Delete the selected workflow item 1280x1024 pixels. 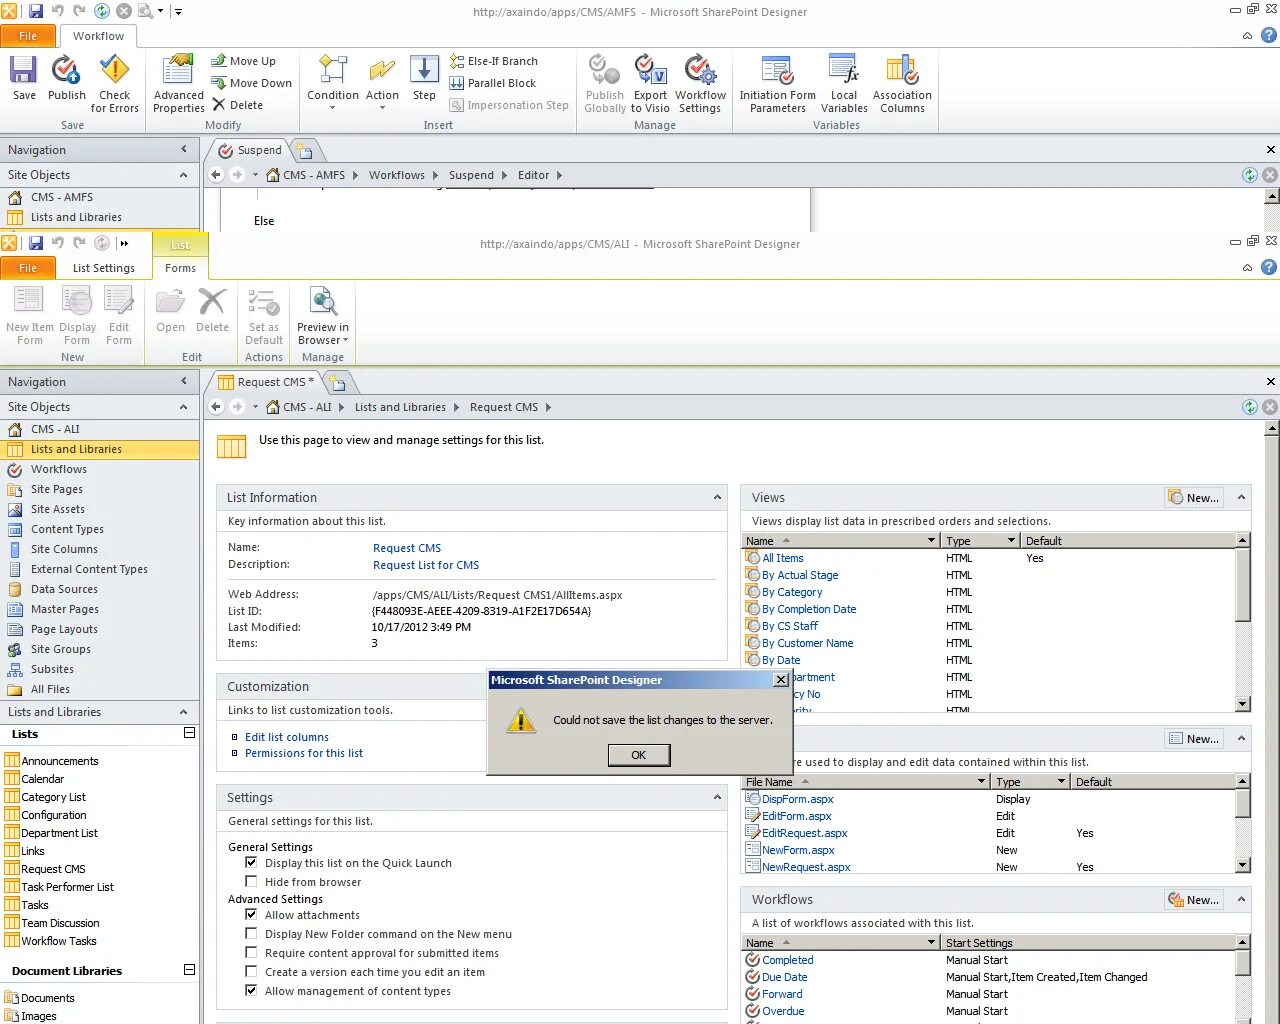pos(238,105)
